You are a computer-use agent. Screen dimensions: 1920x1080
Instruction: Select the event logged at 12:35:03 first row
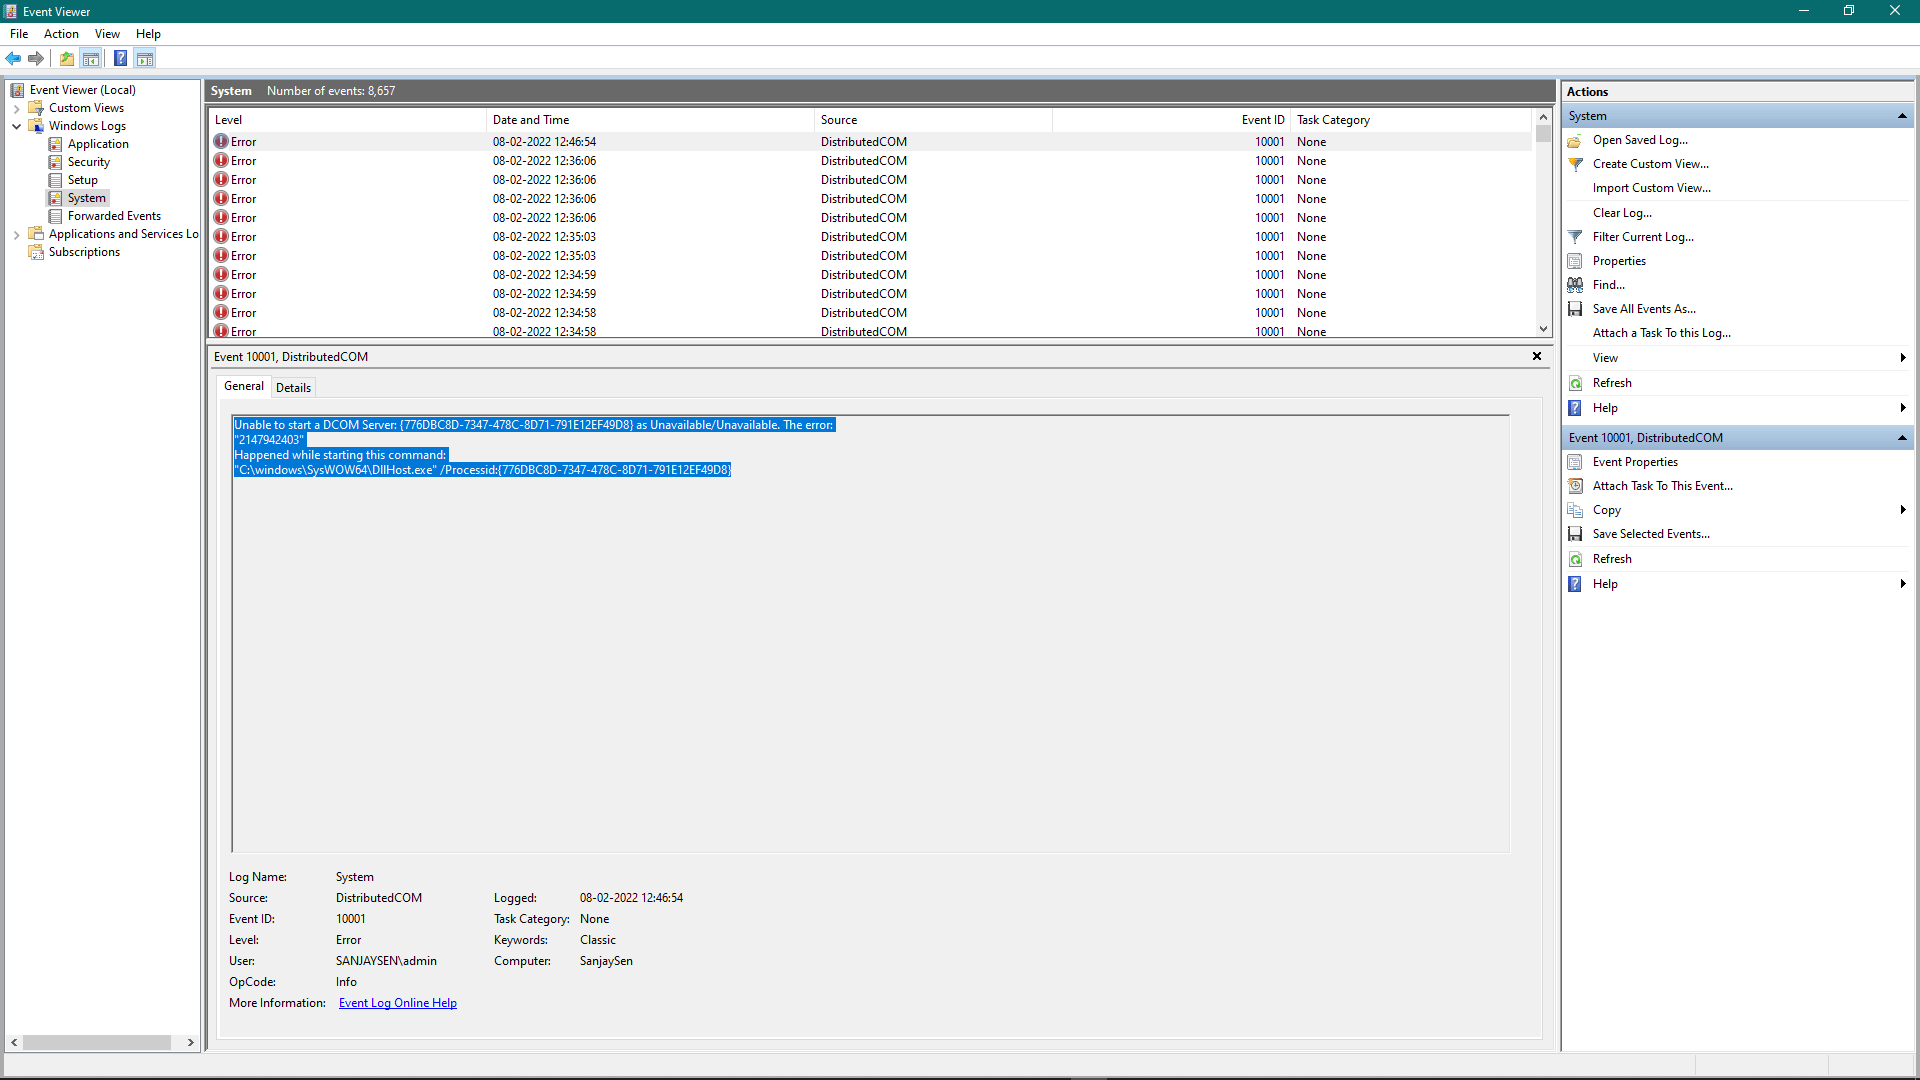(870, 237)
